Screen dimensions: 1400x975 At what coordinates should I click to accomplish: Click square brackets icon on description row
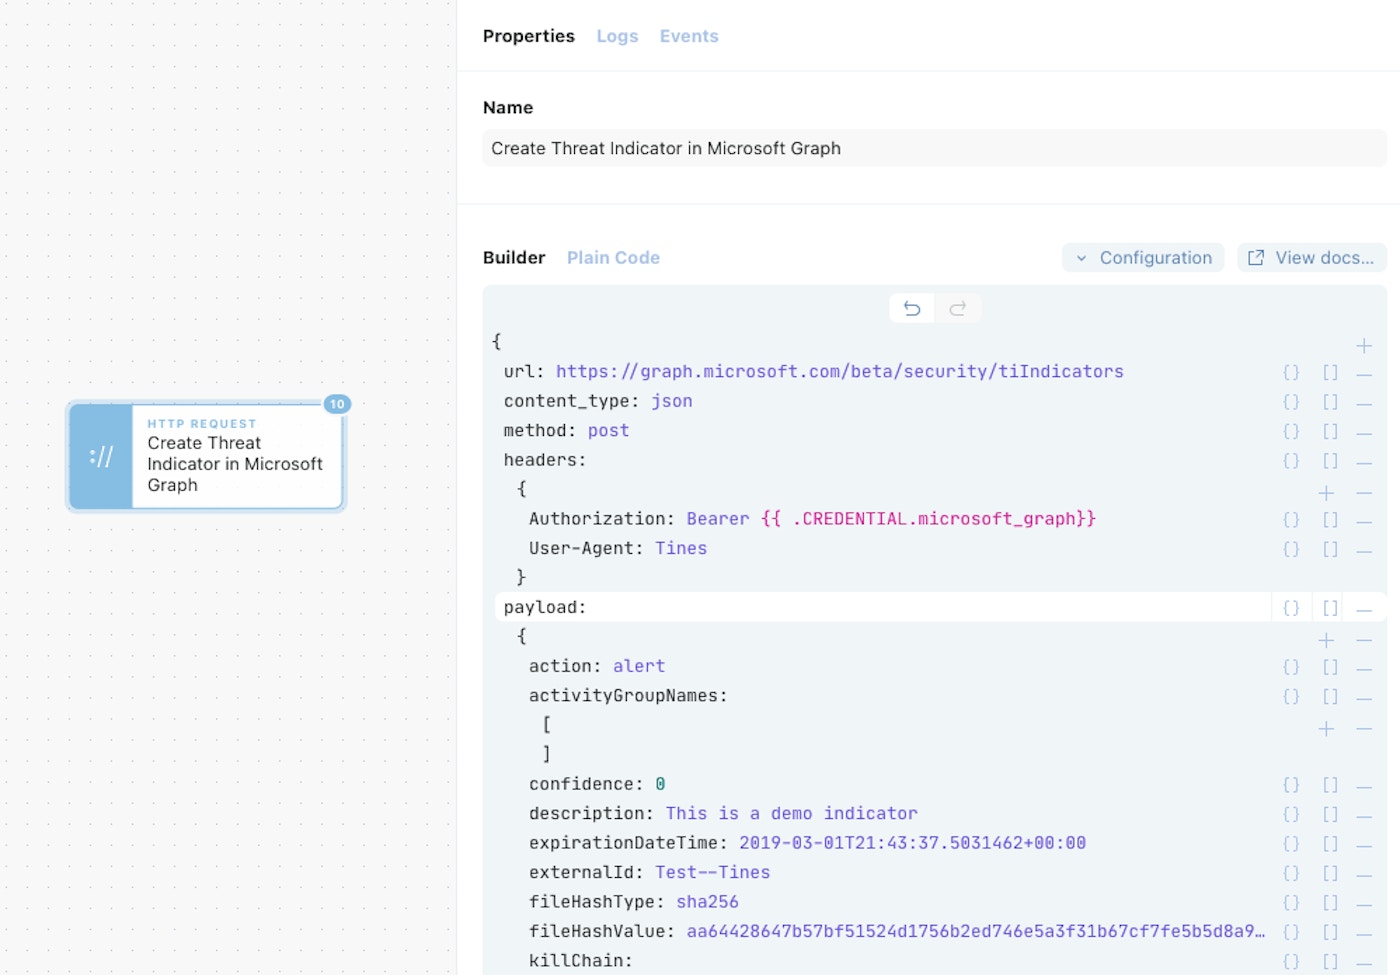pyautogui.click(x=1330, y=815)
